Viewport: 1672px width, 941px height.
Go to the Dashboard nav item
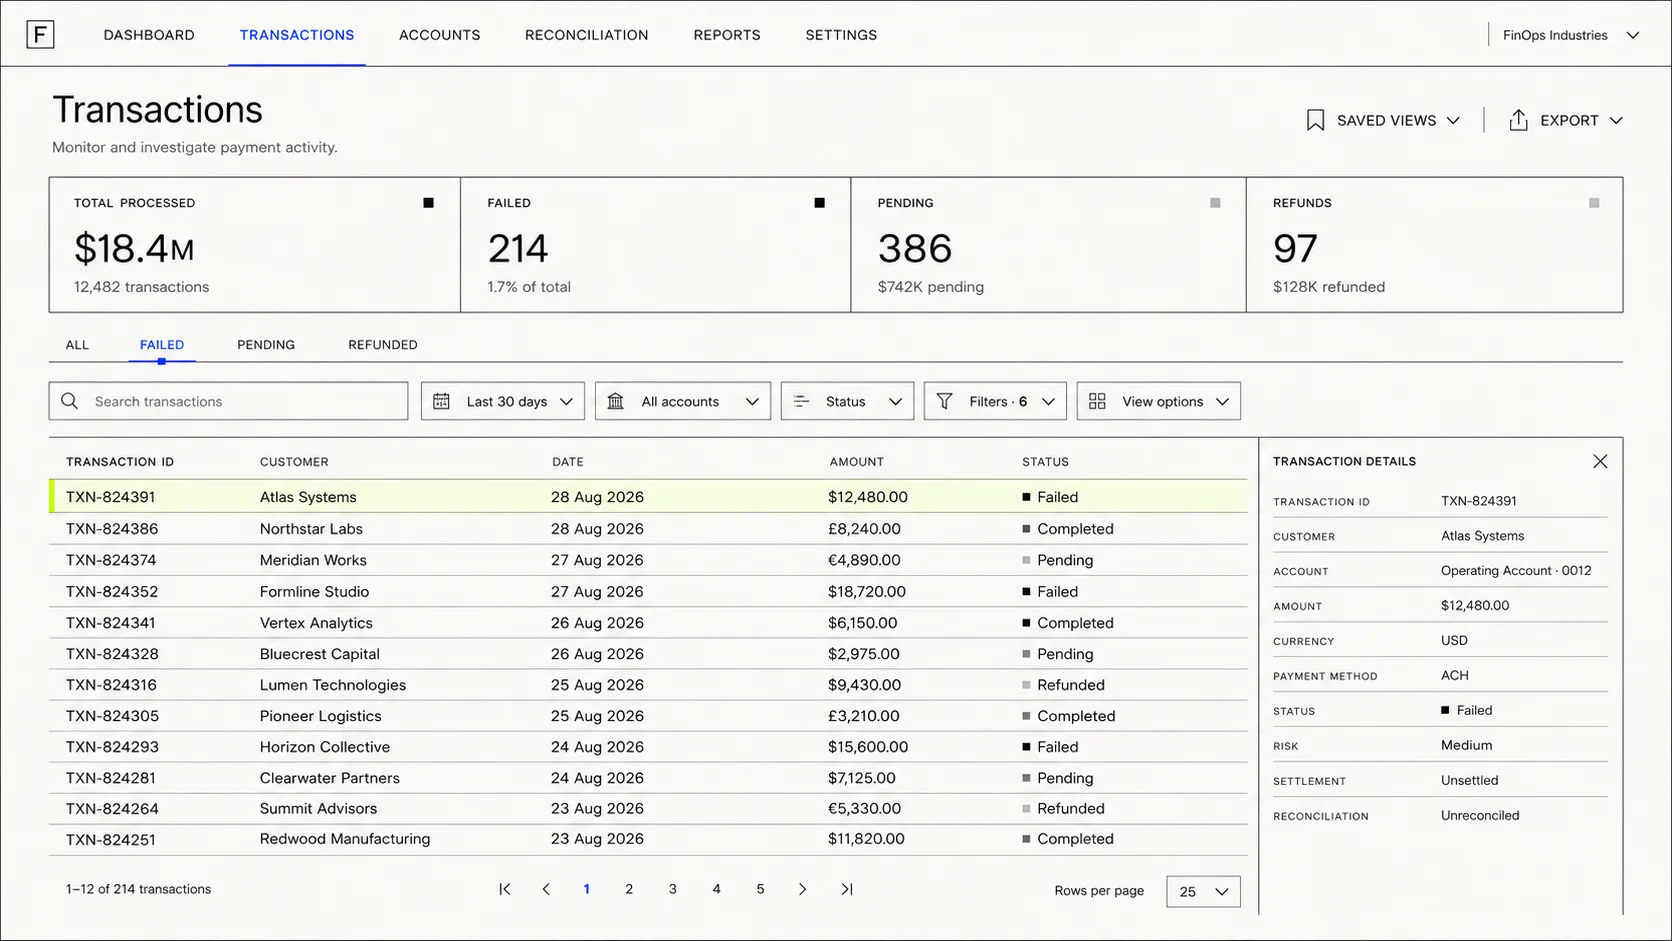coord(149,35)
